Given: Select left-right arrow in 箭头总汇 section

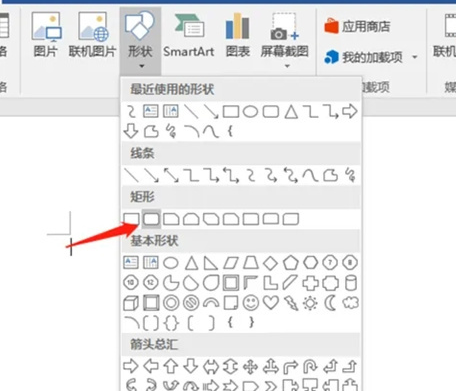Looking at the screenshot, I should pyautogui.click(x=211, y=367).
